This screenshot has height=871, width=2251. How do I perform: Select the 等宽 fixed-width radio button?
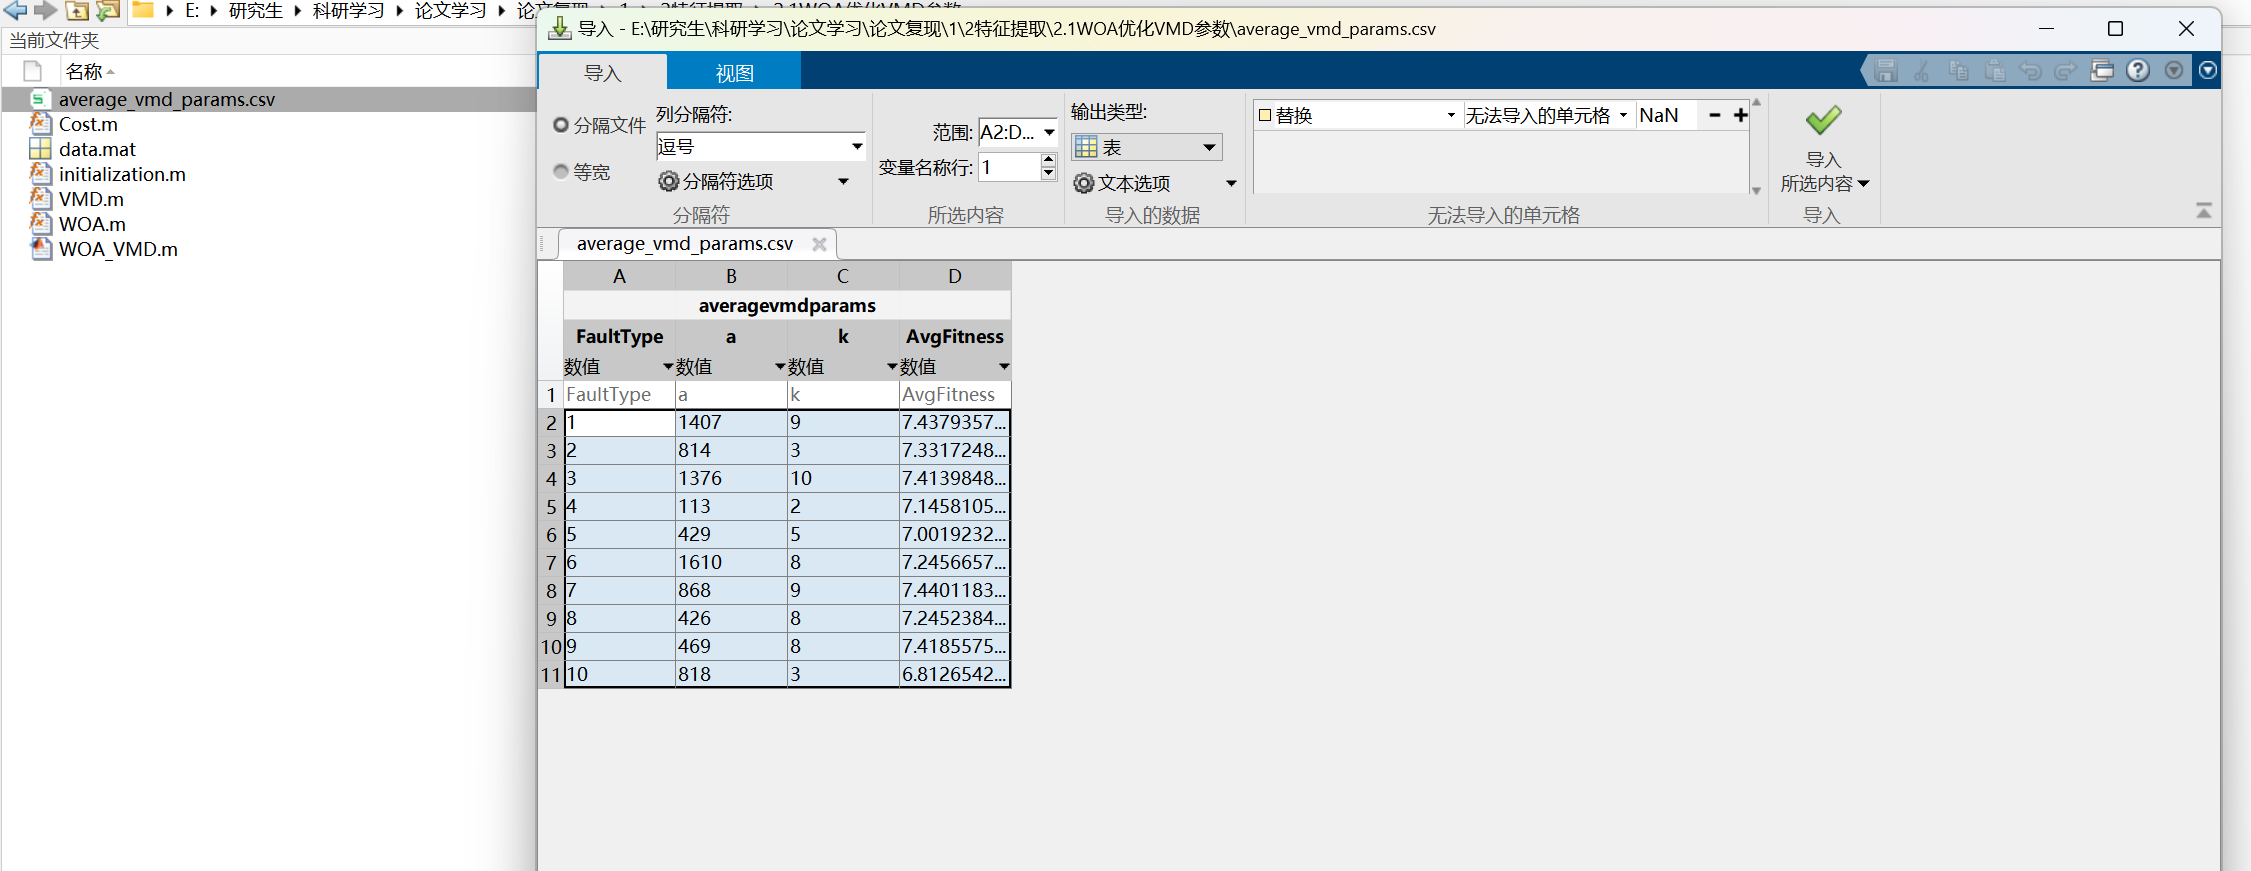pos(561,172)
